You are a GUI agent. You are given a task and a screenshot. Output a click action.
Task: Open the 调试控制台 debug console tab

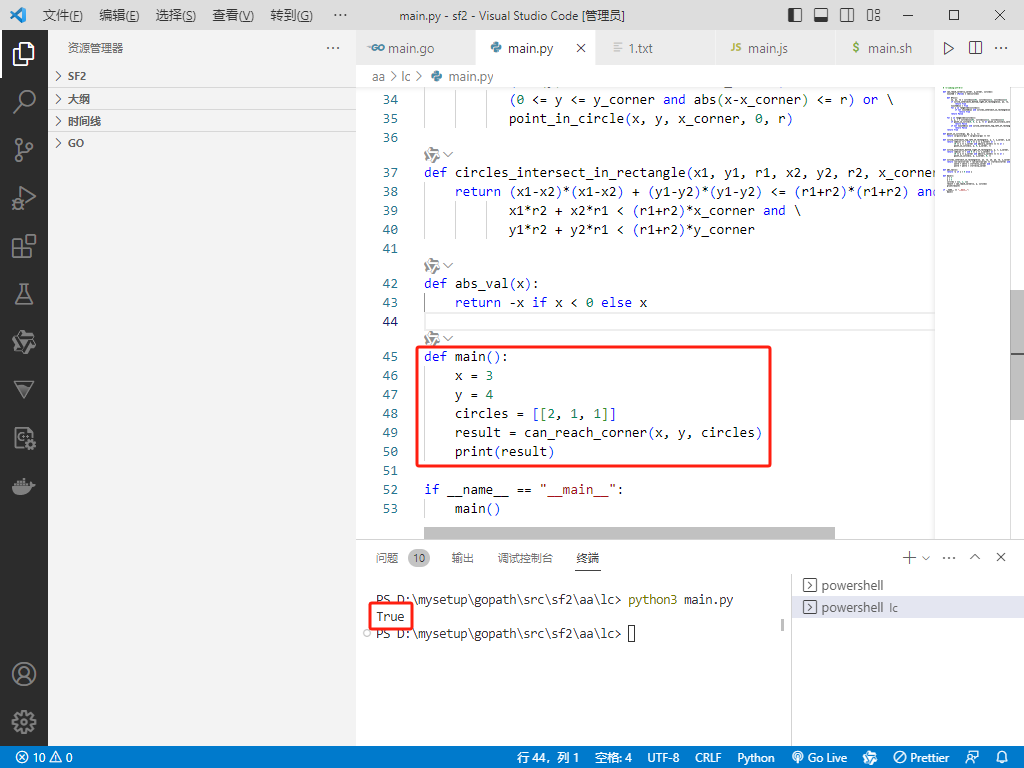525,558
